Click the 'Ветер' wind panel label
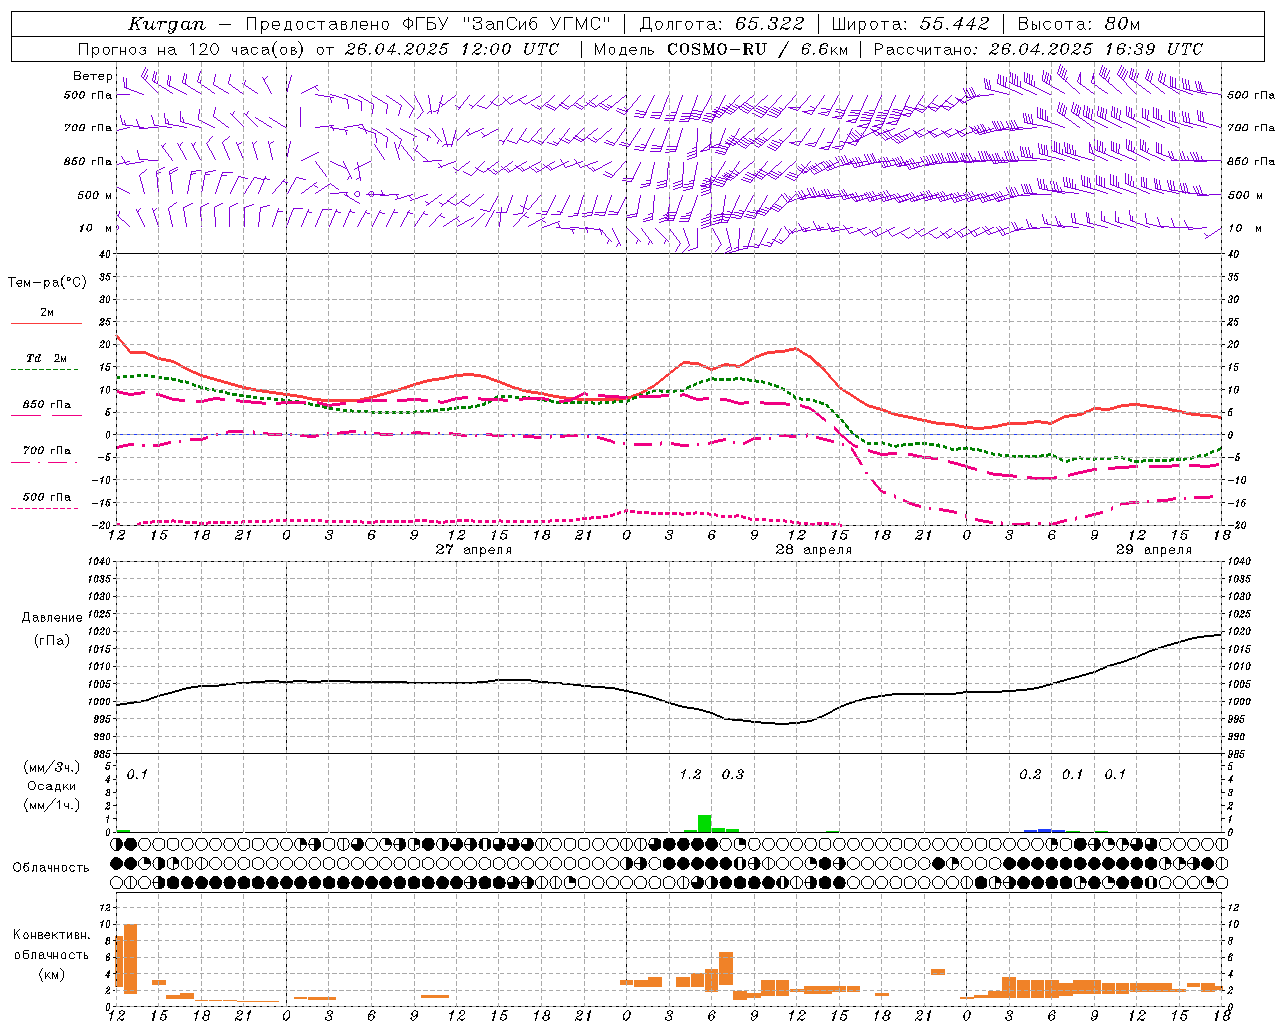This screenshot has height=1024, width=1280. point(92,76)
